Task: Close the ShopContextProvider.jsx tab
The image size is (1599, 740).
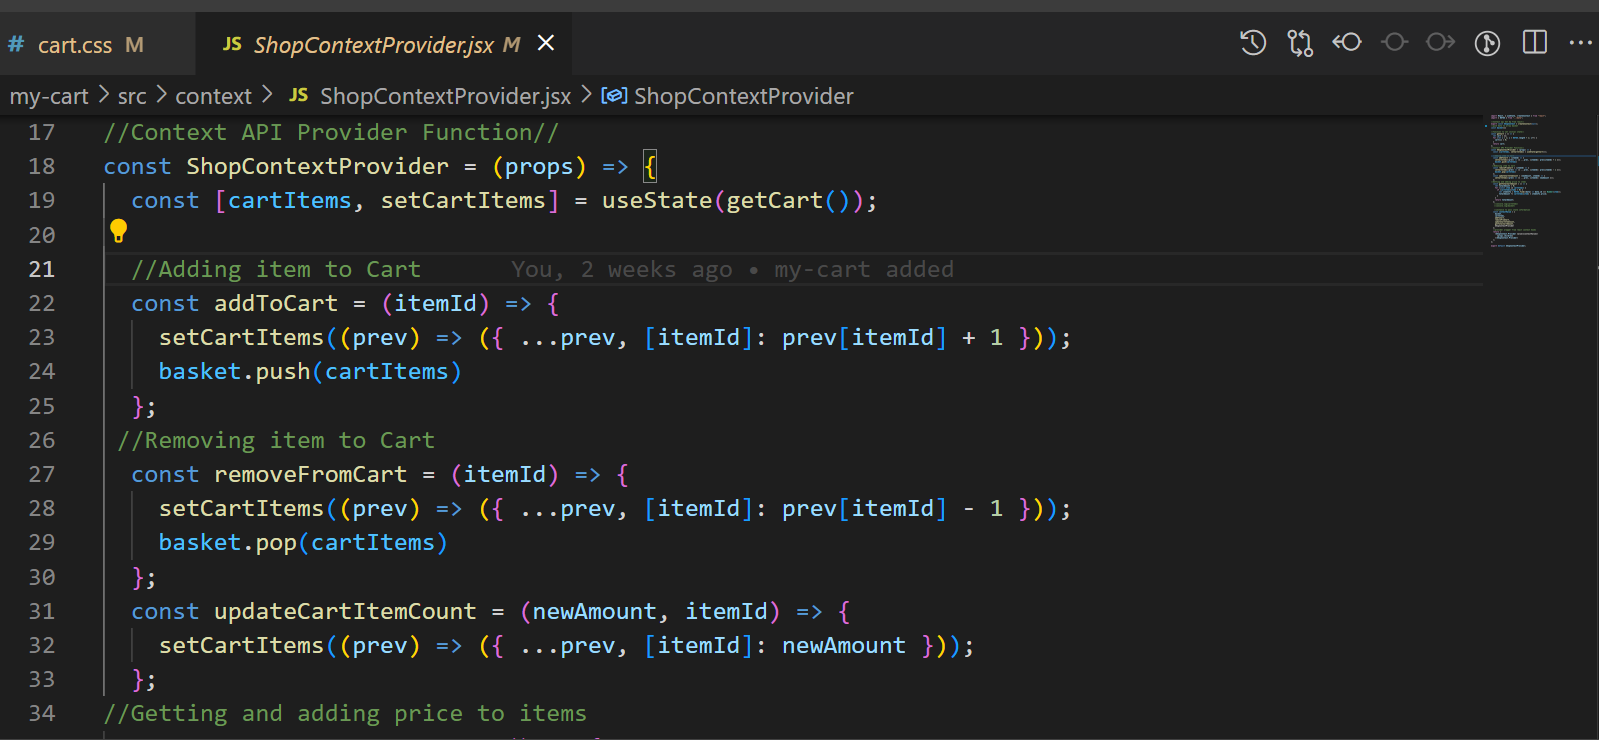Action: tap(546, 43)
